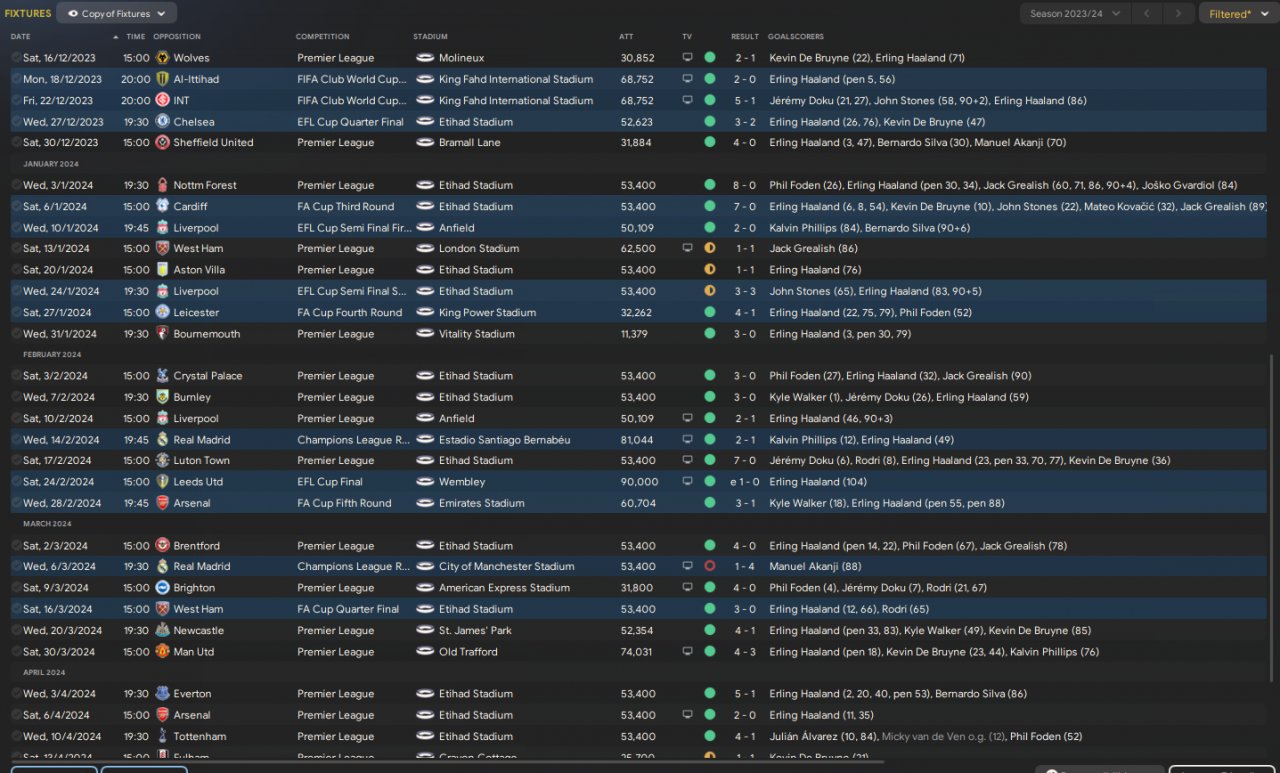Click the '1 - 4' result on 6/3/2024
Viewport: 1280px width, 773px height.
745,567
